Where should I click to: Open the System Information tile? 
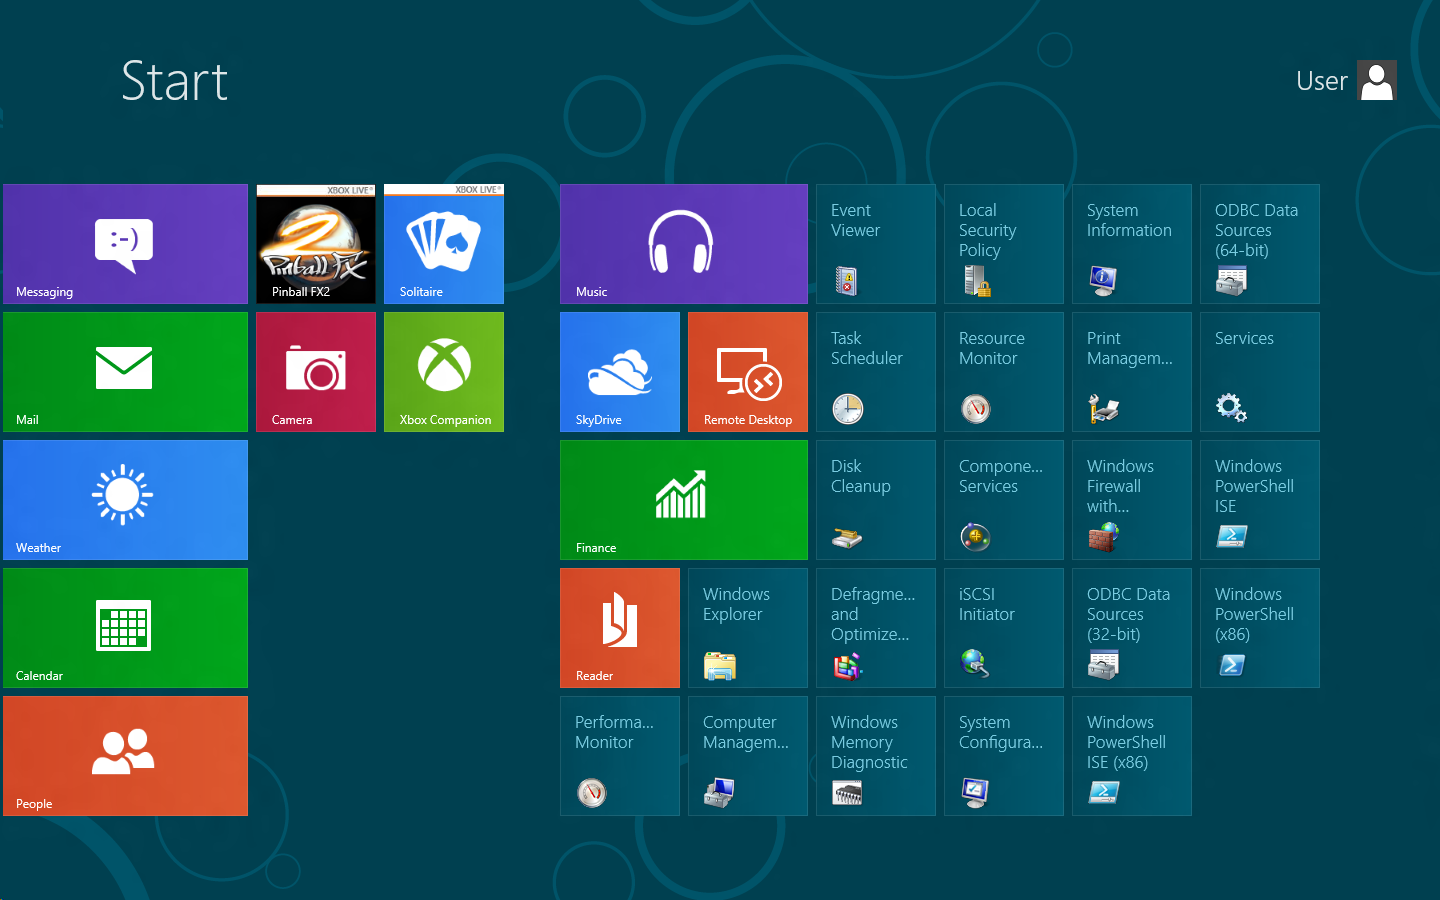coord(1132,244)
